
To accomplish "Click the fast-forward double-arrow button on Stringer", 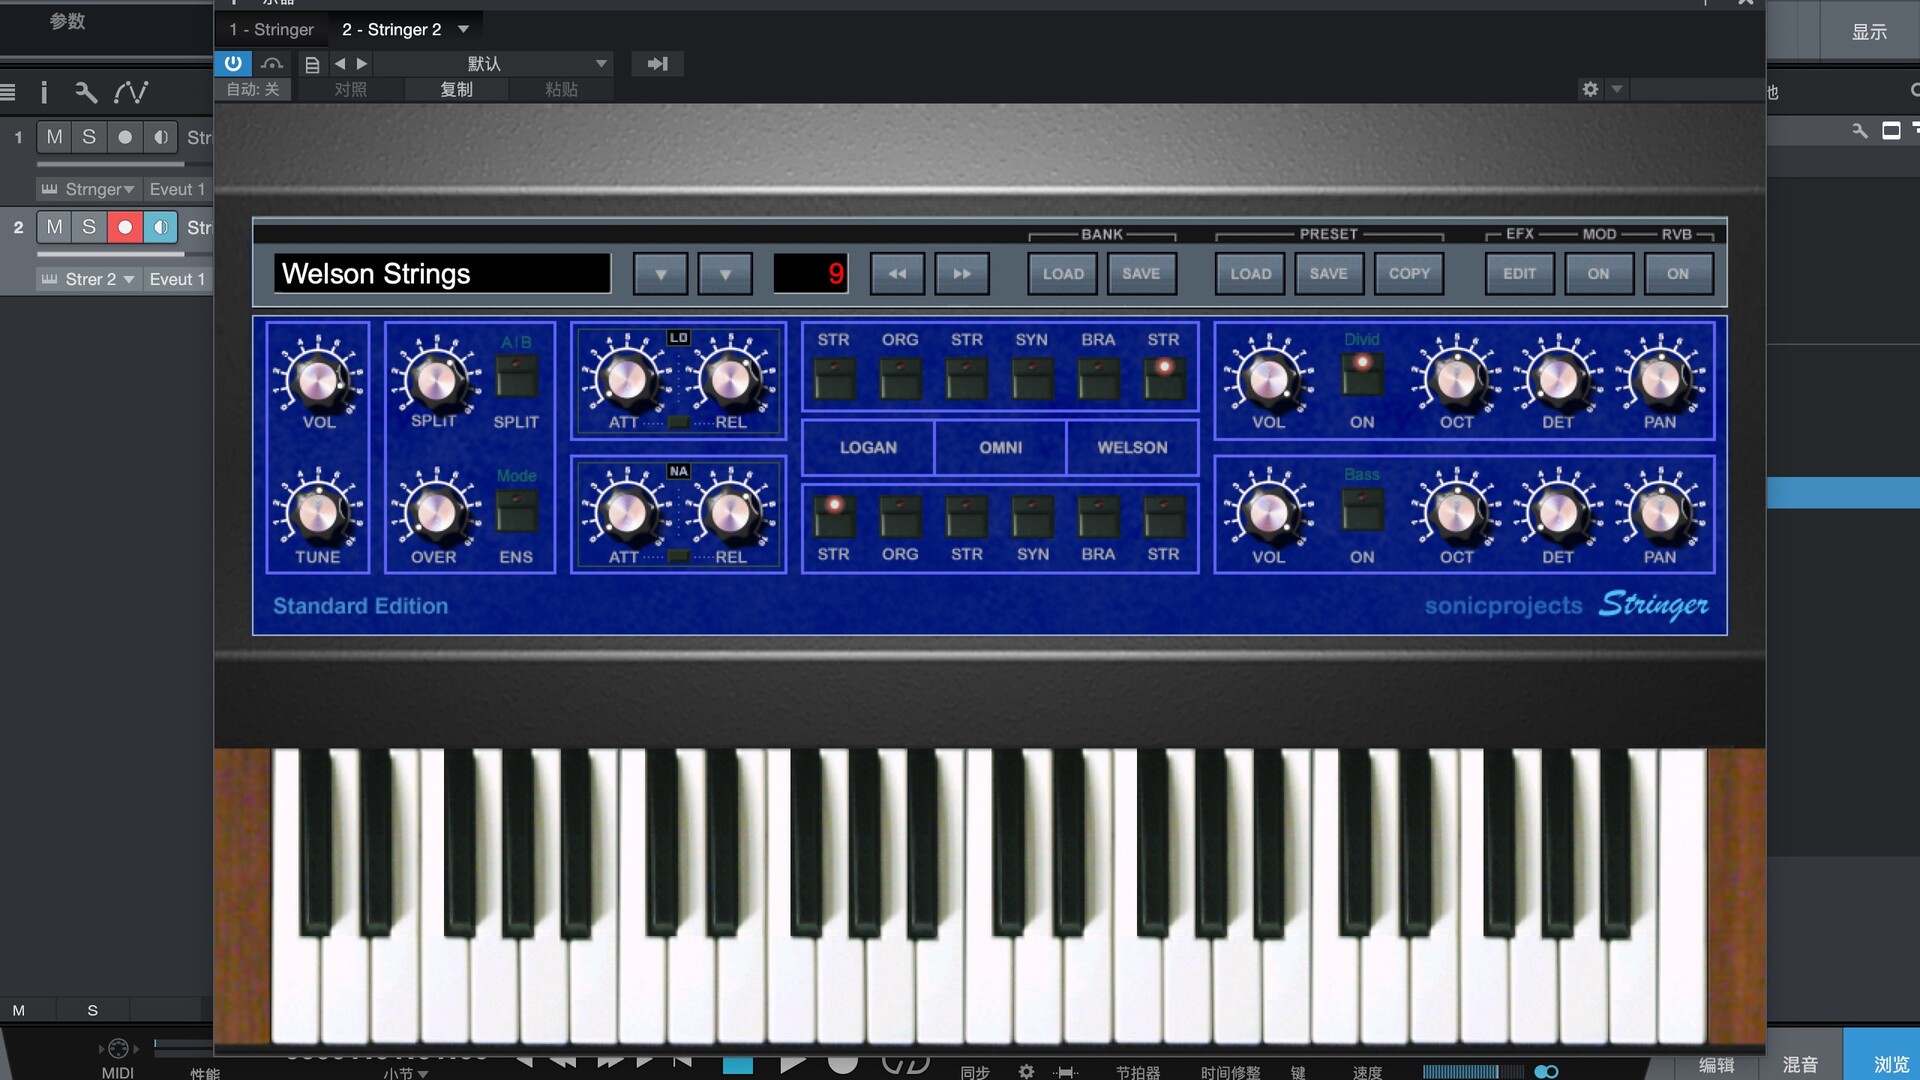I will click(962, 273).
